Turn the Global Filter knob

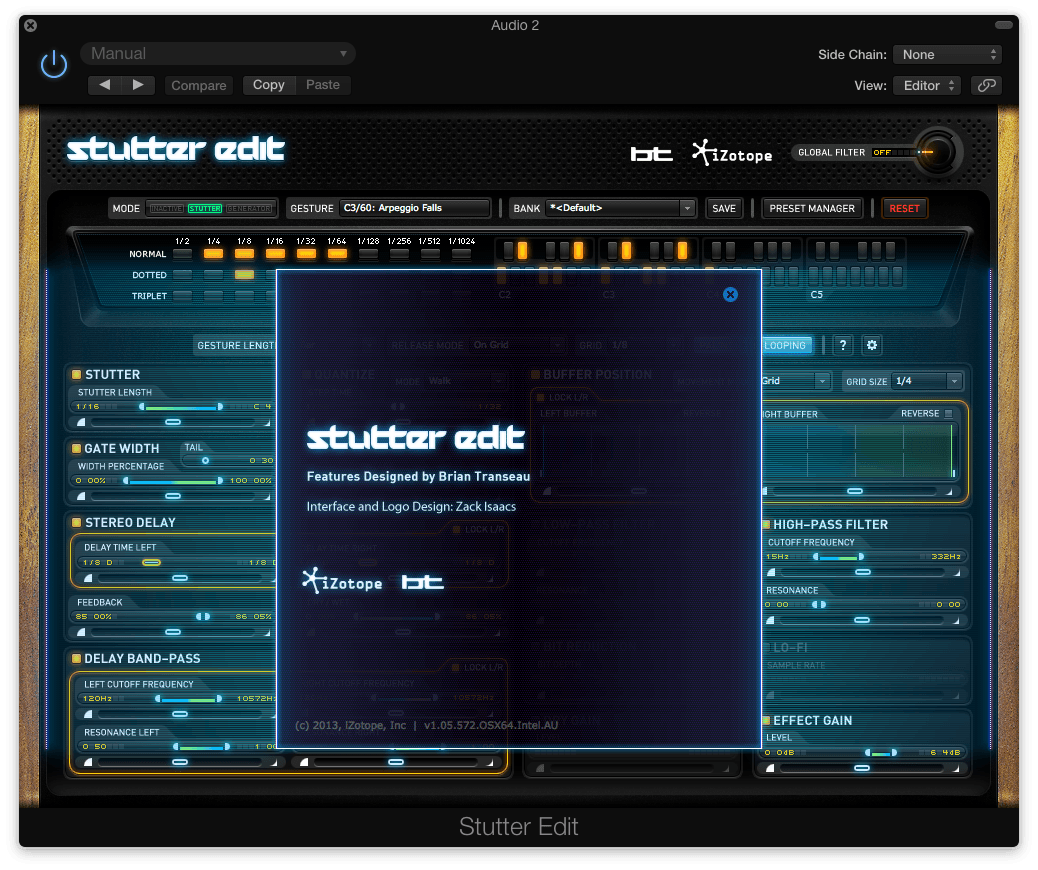click(937, 152)
